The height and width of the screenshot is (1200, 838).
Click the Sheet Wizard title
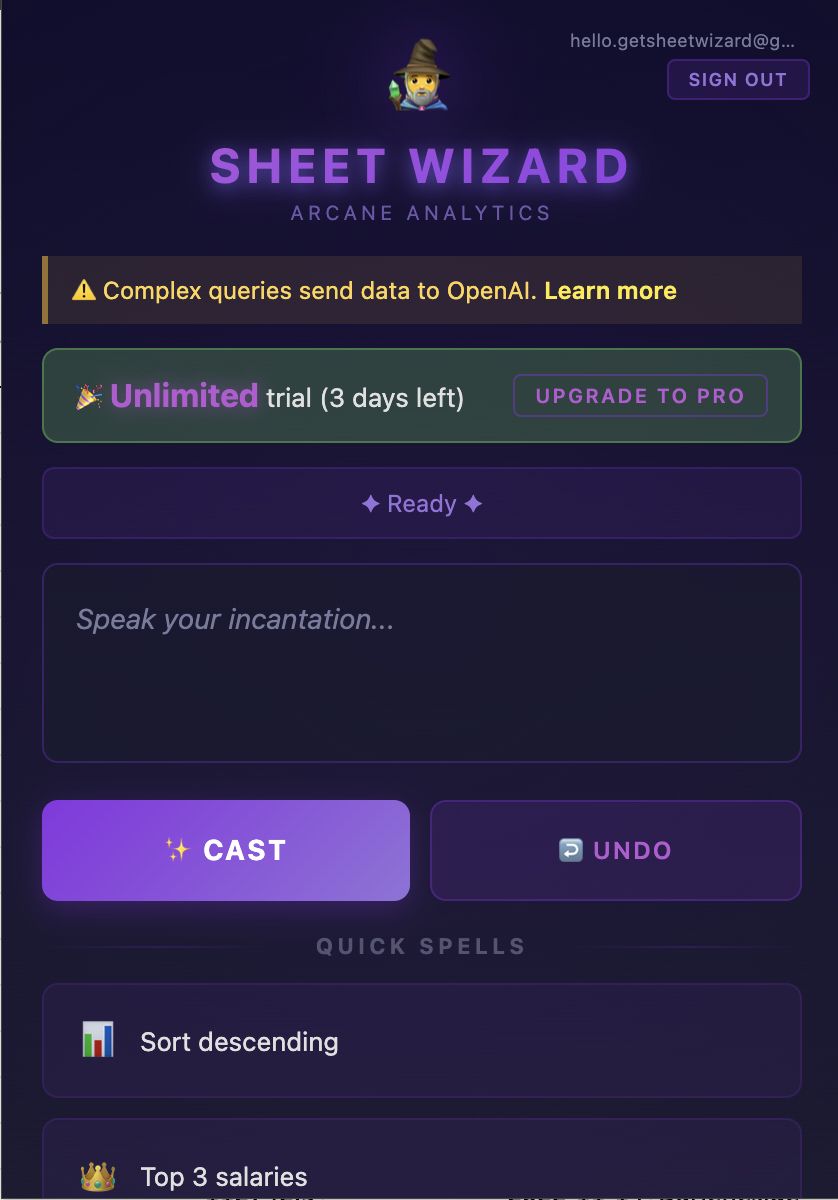coord(419,165)
